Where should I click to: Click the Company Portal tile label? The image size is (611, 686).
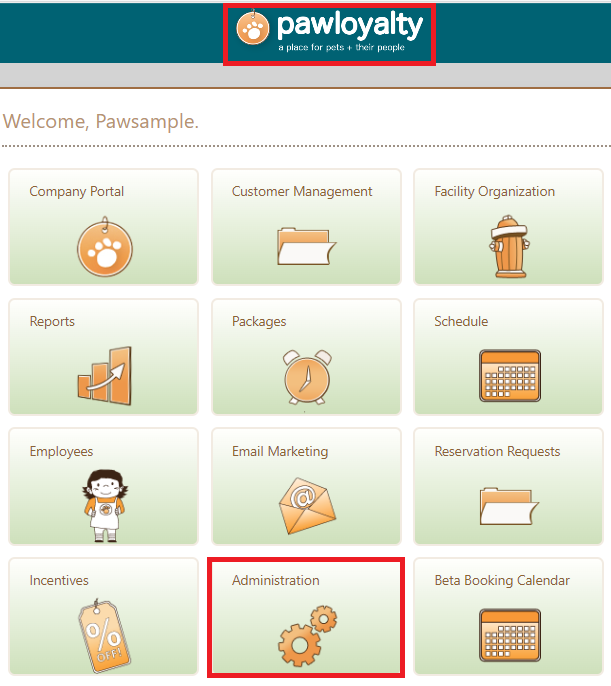(77, 192)
